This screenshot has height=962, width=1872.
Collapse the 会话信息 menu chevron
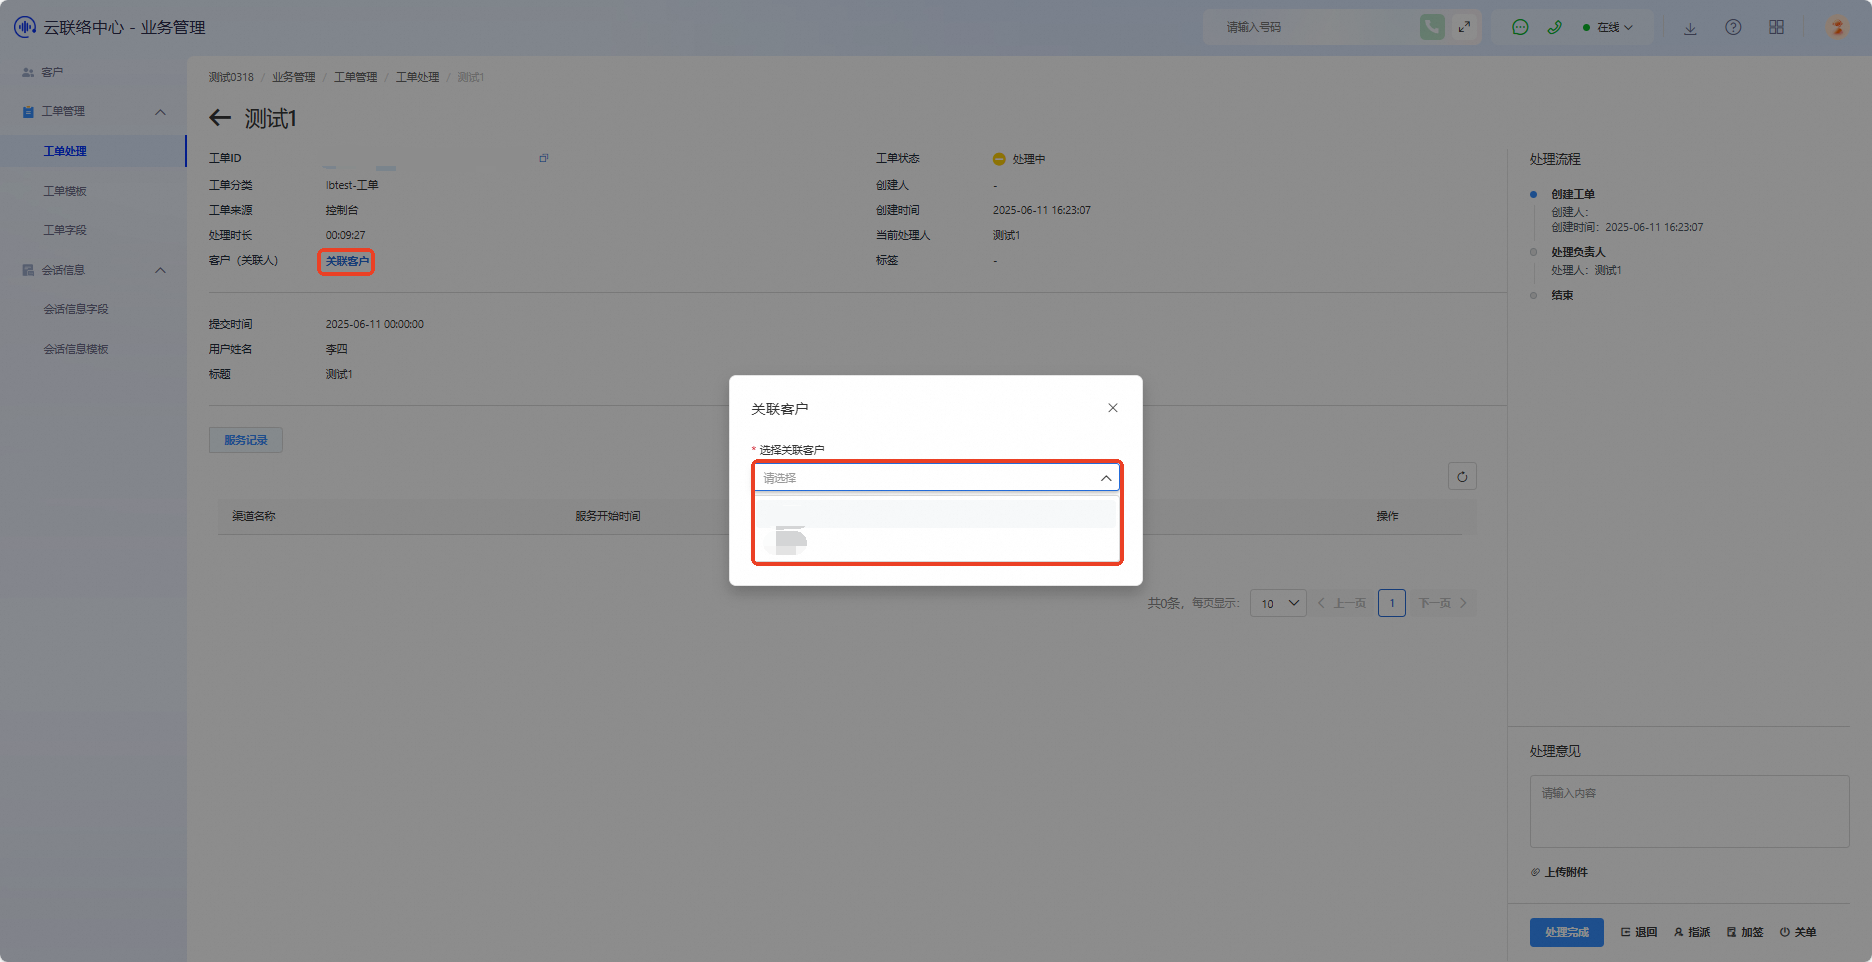point(160,270)
